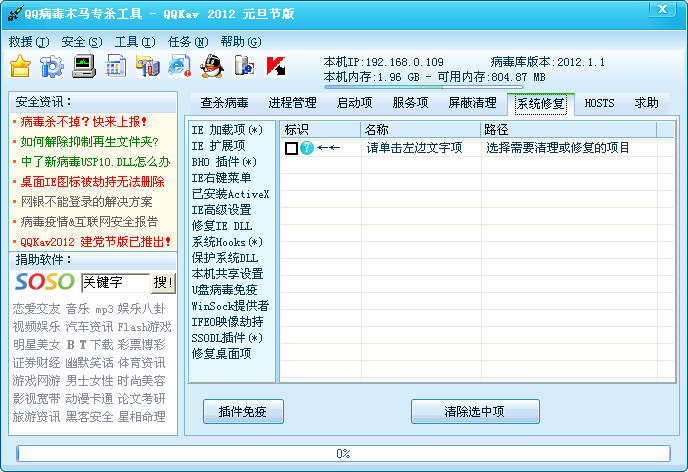688x472 pixels.
Task: Sort by the 路径 column header
Action: click(569, 129)
